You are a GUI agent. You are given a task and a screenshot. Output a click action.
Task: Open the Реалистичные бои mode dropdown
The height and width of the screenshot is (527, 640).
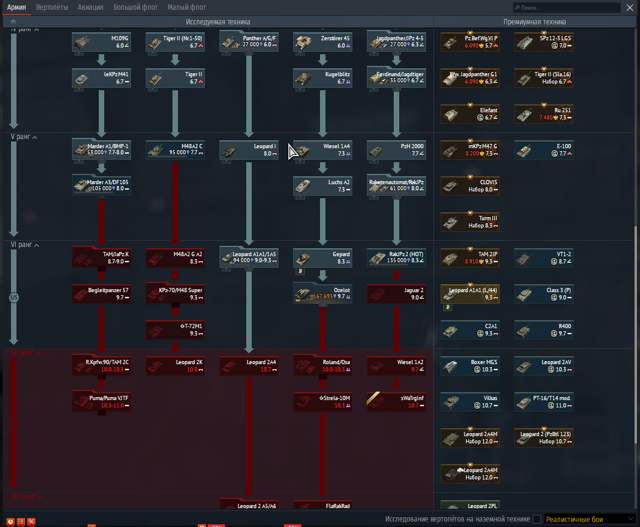tap(590, 519)
